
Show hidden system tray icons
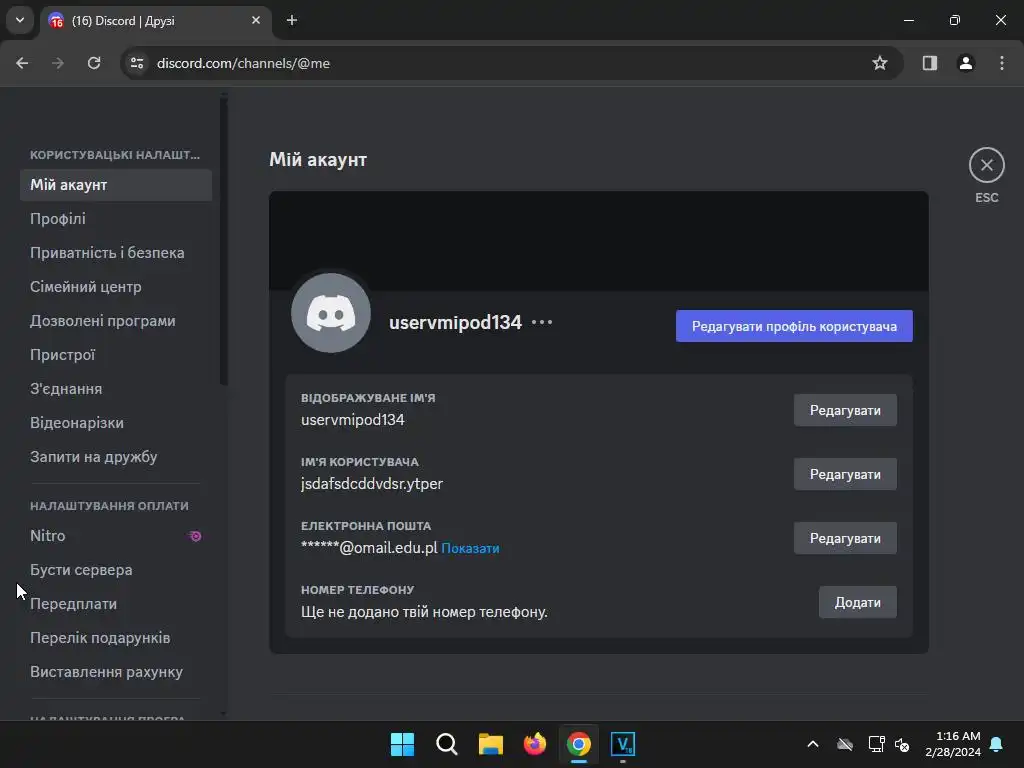coord(813,744)
